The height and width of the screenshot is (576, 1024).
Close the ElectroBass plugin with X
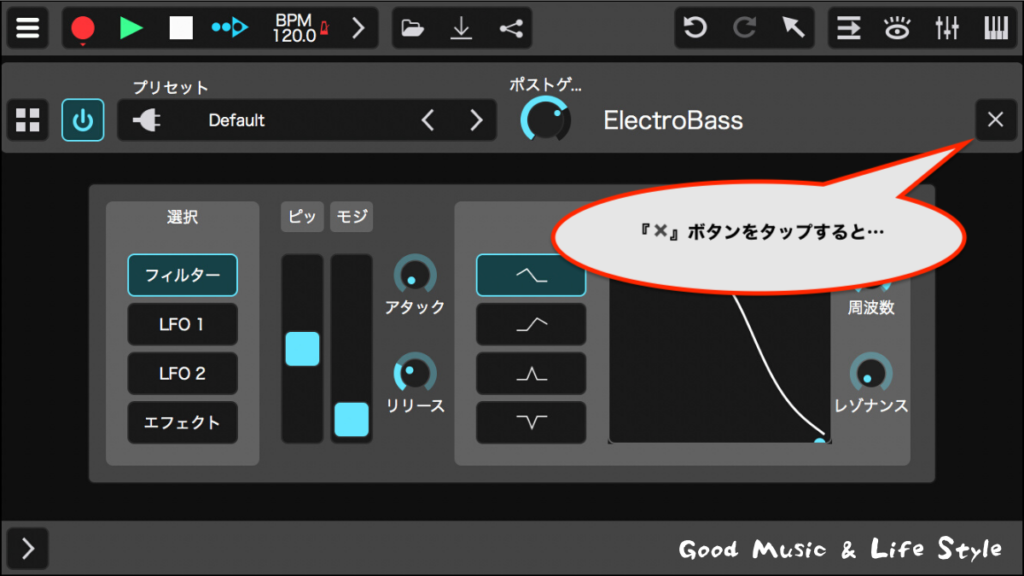pyautogui.click(x=995, y=120)
